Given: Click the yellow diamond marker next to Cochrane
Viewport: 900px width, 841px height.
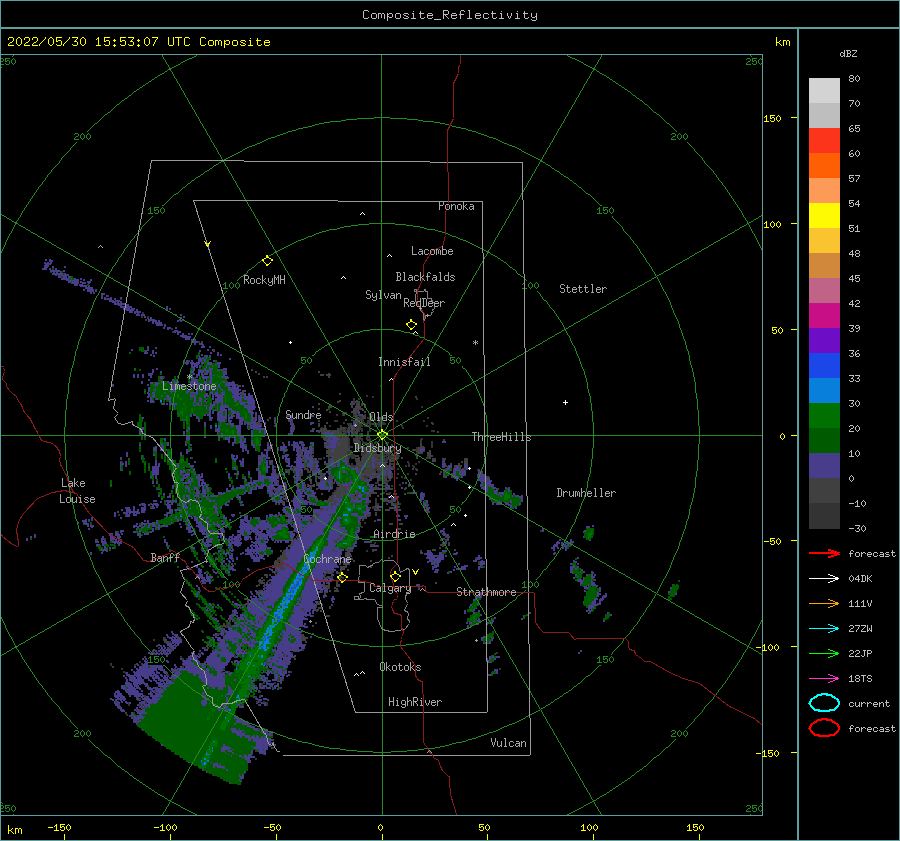Looking at the screenshot, I should 342,577.
